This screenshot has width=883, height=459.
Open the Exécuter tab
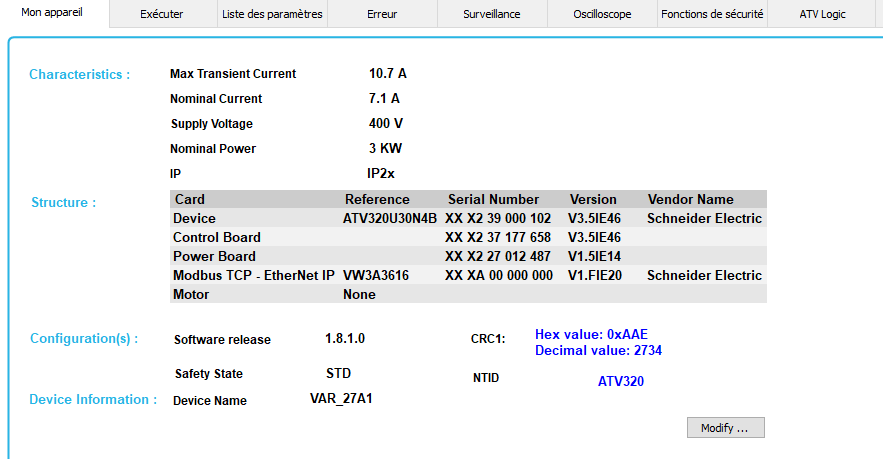click(161, 15)
